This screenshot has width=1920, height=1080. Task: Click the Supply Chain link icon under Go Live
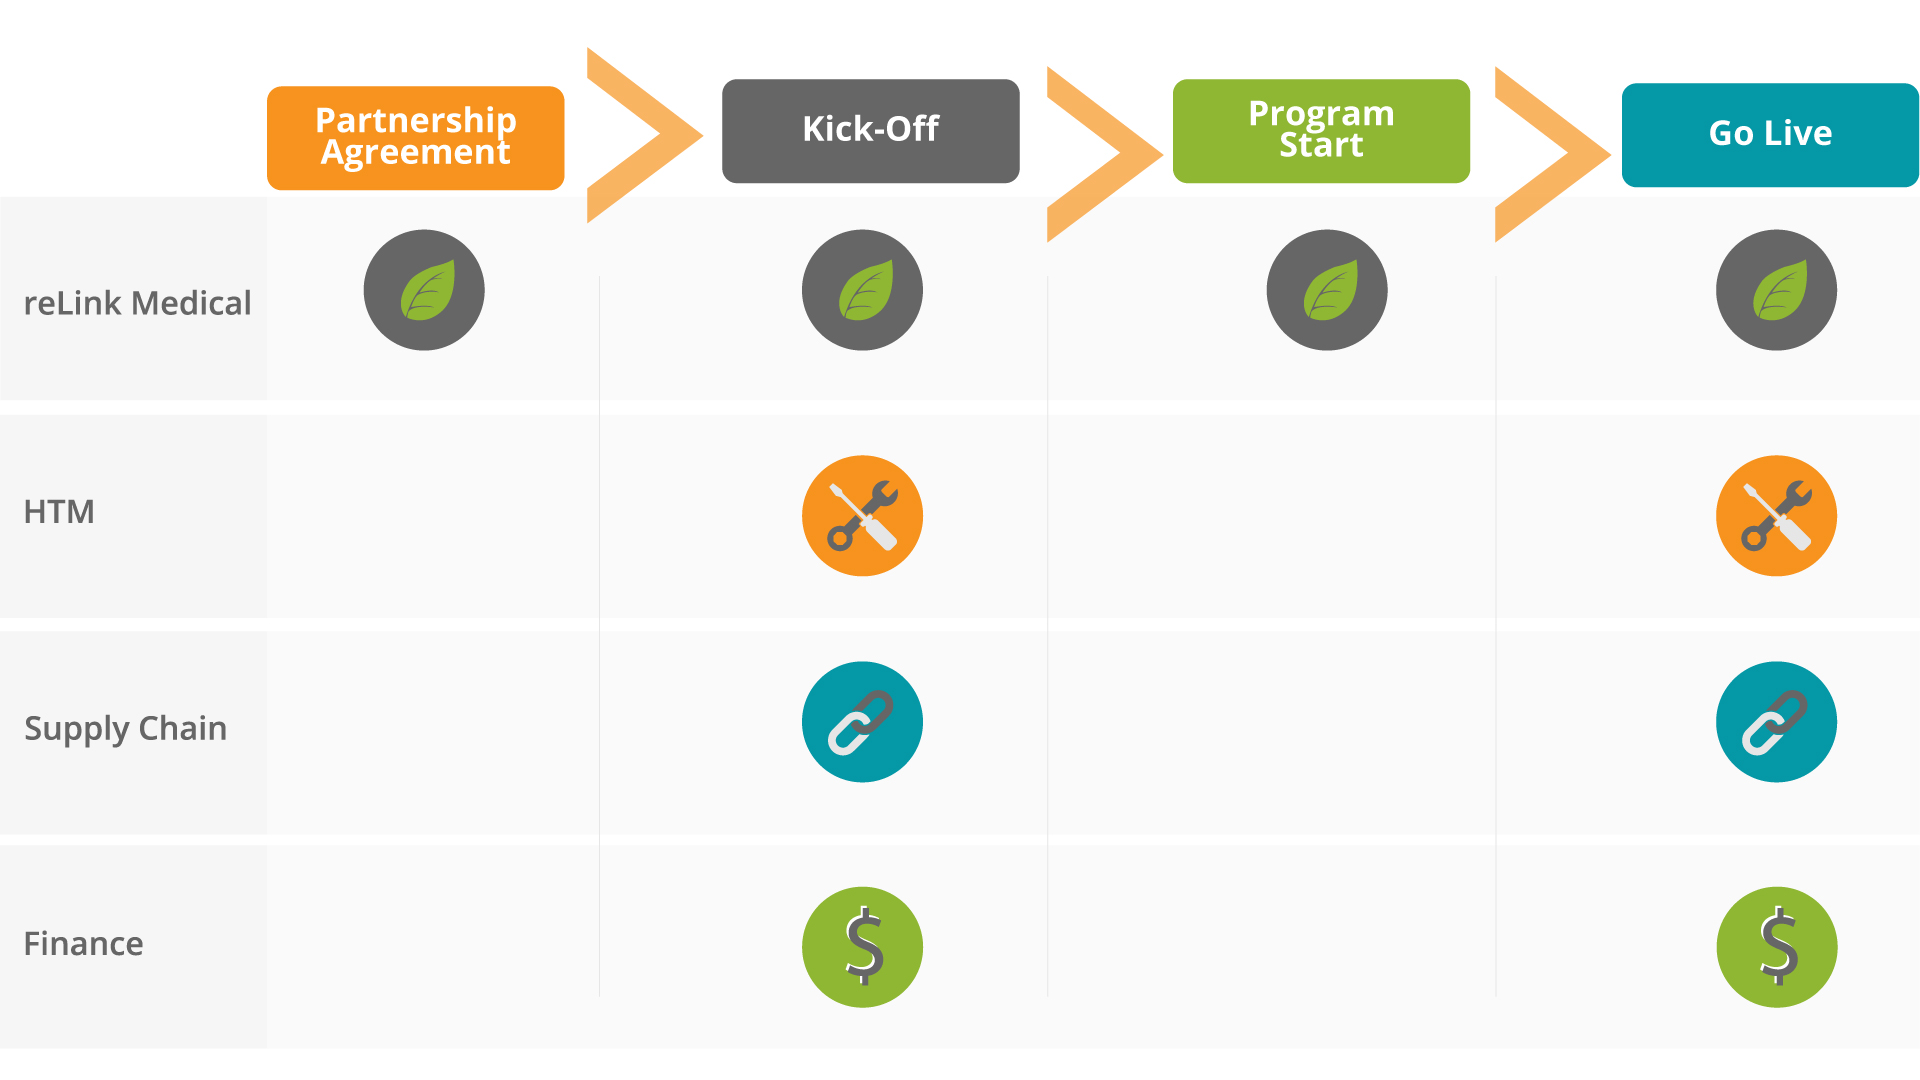[x=1776, y=722]
